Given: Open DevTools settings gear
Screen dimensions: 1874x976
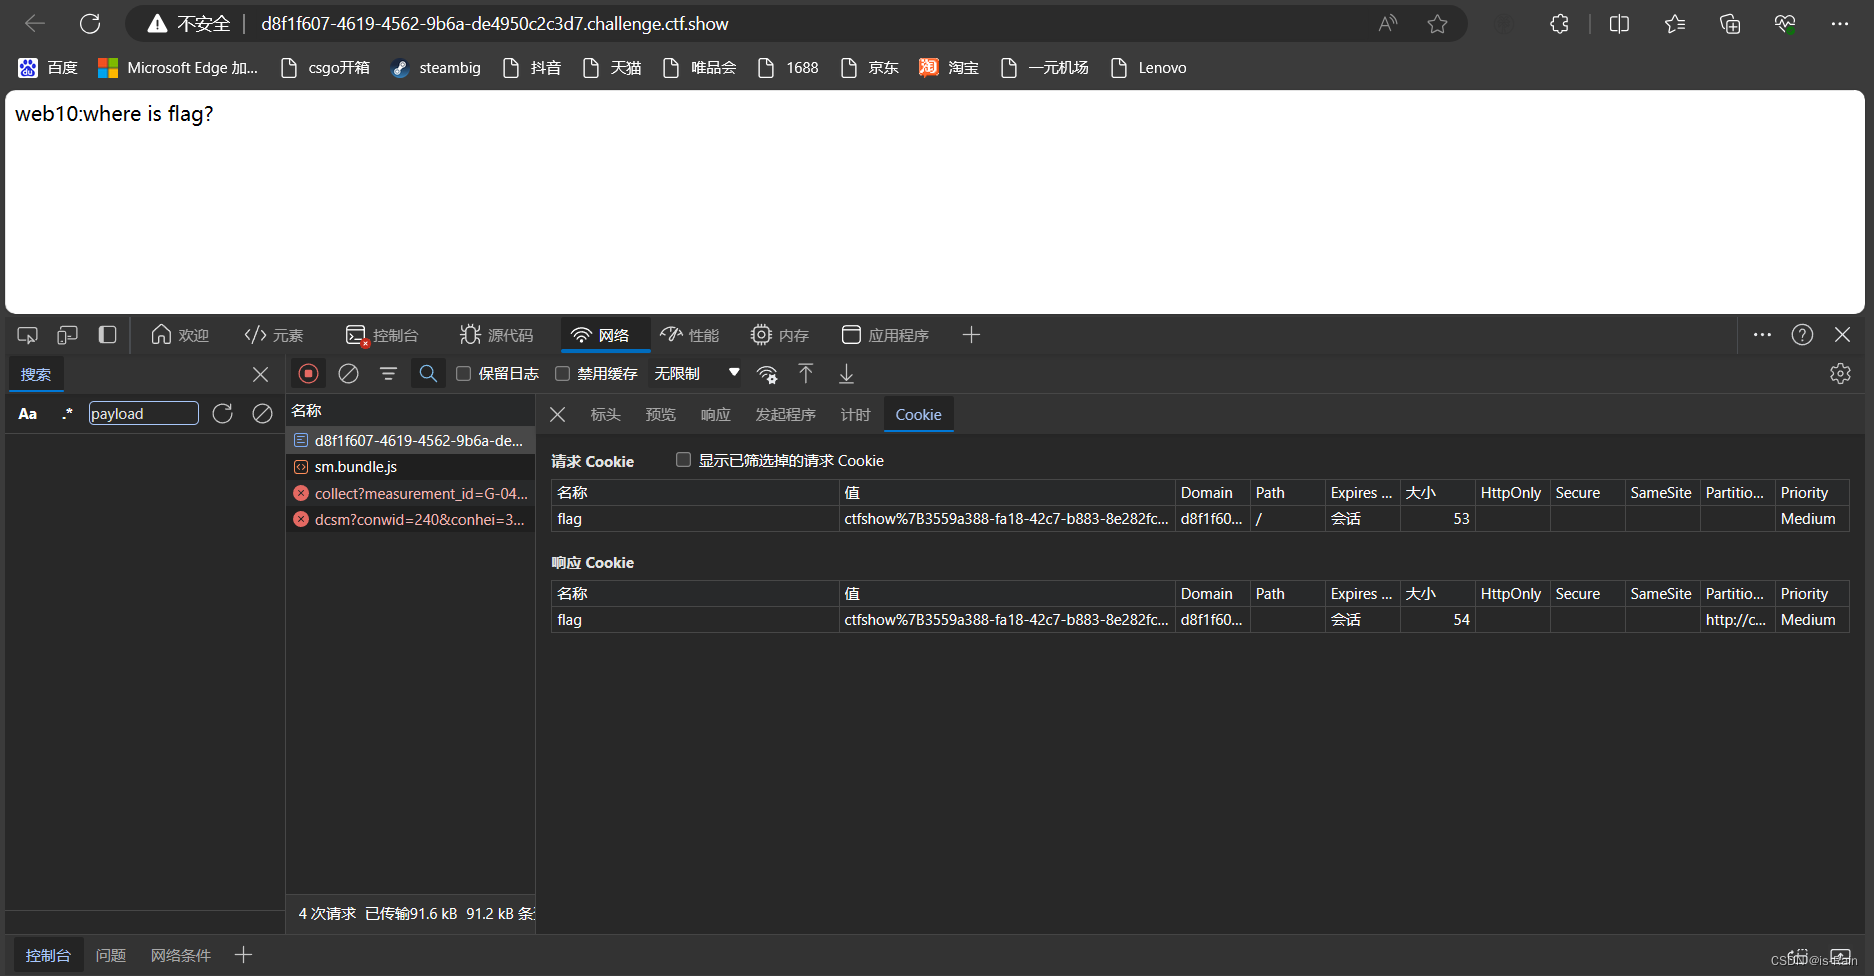Looking at the screenshot, I should click(1840, 373).
